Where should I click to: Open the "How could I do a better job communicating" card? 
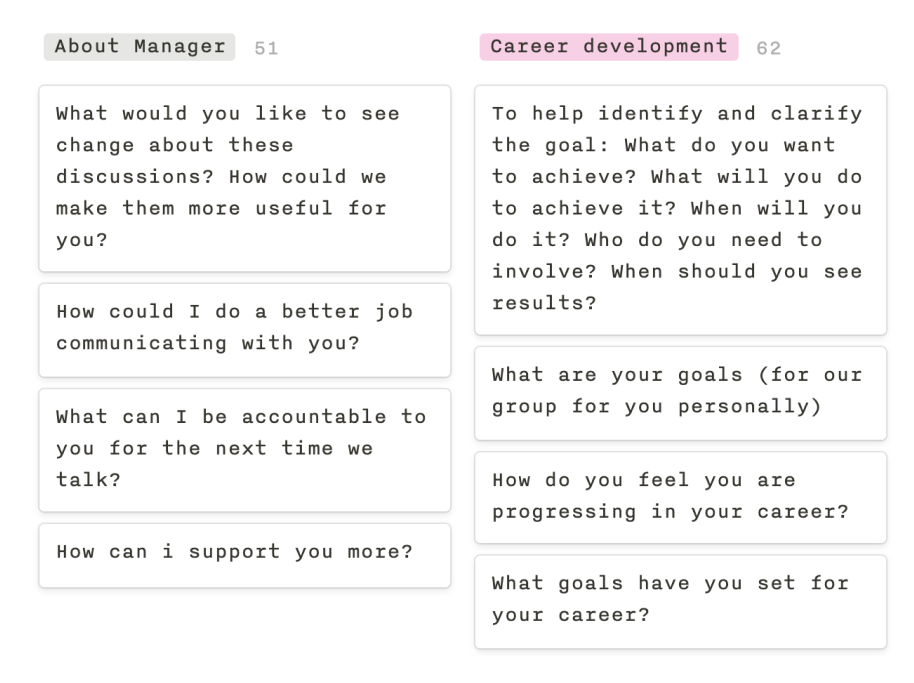[x=245, y=327]
